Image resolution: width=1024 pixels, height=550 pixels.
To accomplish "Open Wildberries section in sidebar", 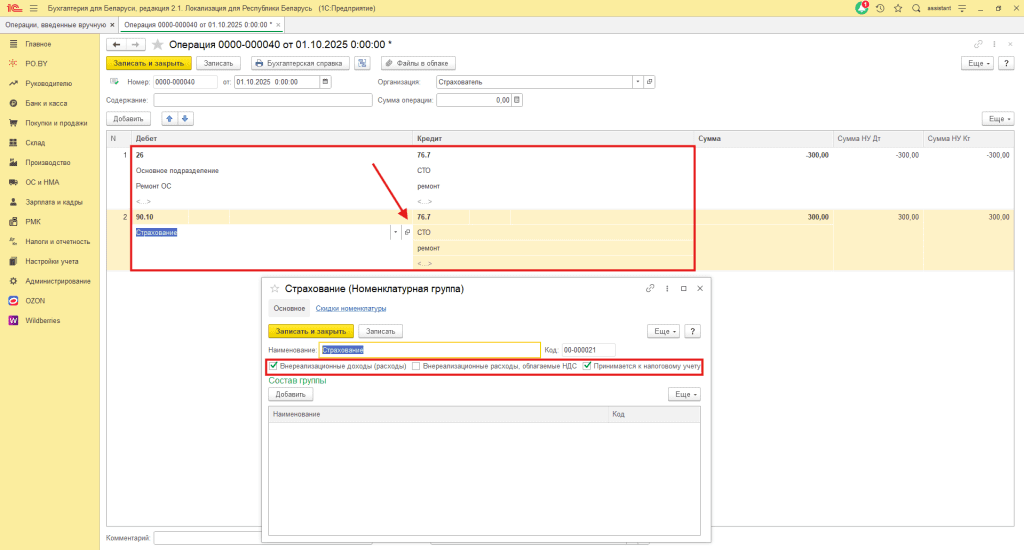I will [x=42, y=321].
